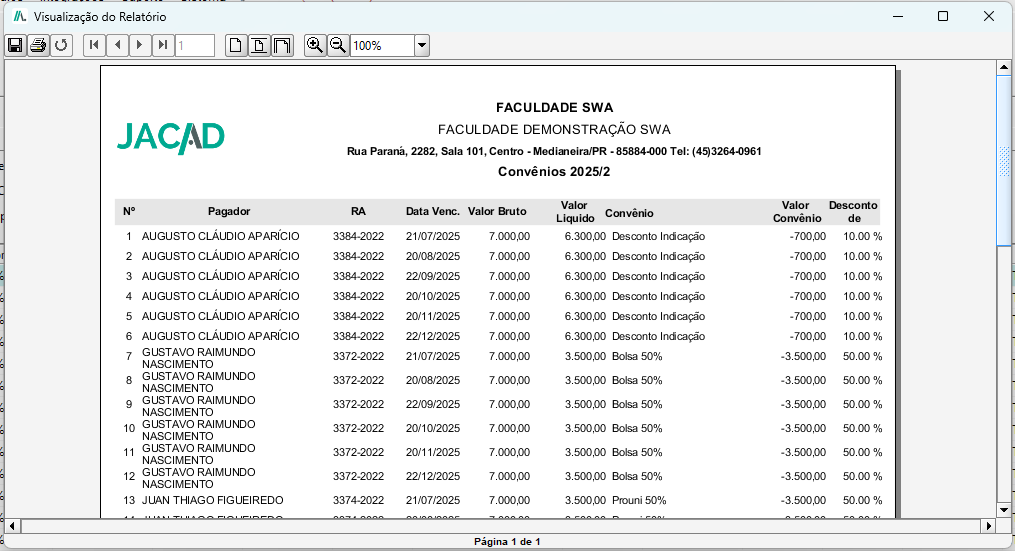
Task: Click the application icon in title bar
Action: click(20, 16)
